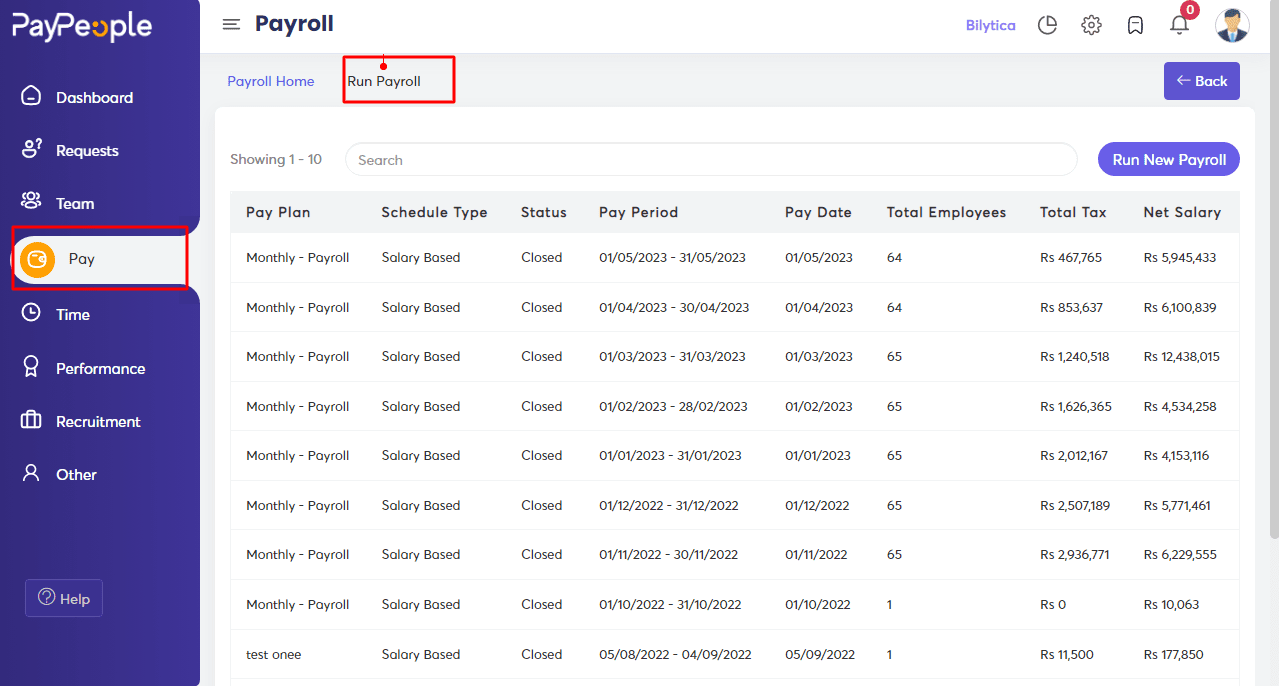Go to Payroll Home breadcrumb
The image size is (1279, 686).
click(271, 81)
